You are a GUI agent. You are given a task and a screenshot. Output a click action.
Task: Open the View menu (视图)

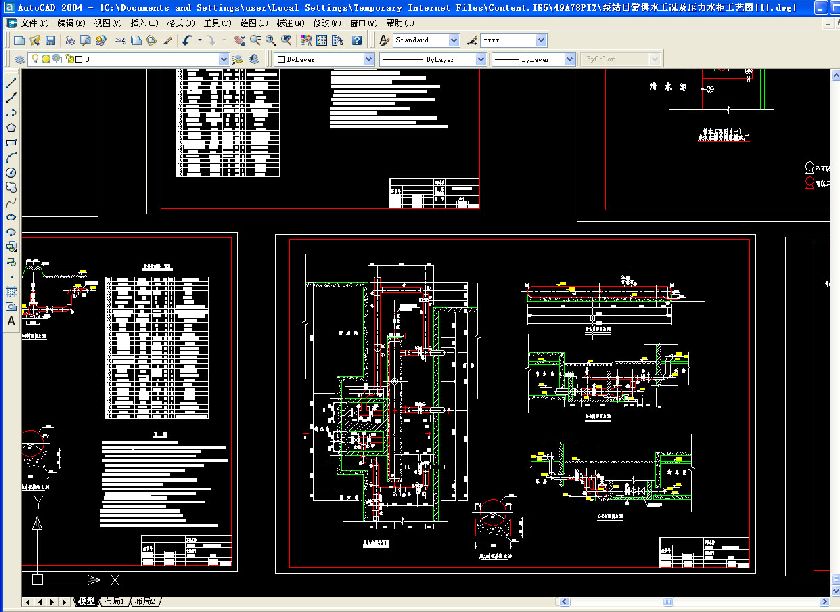pyautogui.click(x=108, y=23)
